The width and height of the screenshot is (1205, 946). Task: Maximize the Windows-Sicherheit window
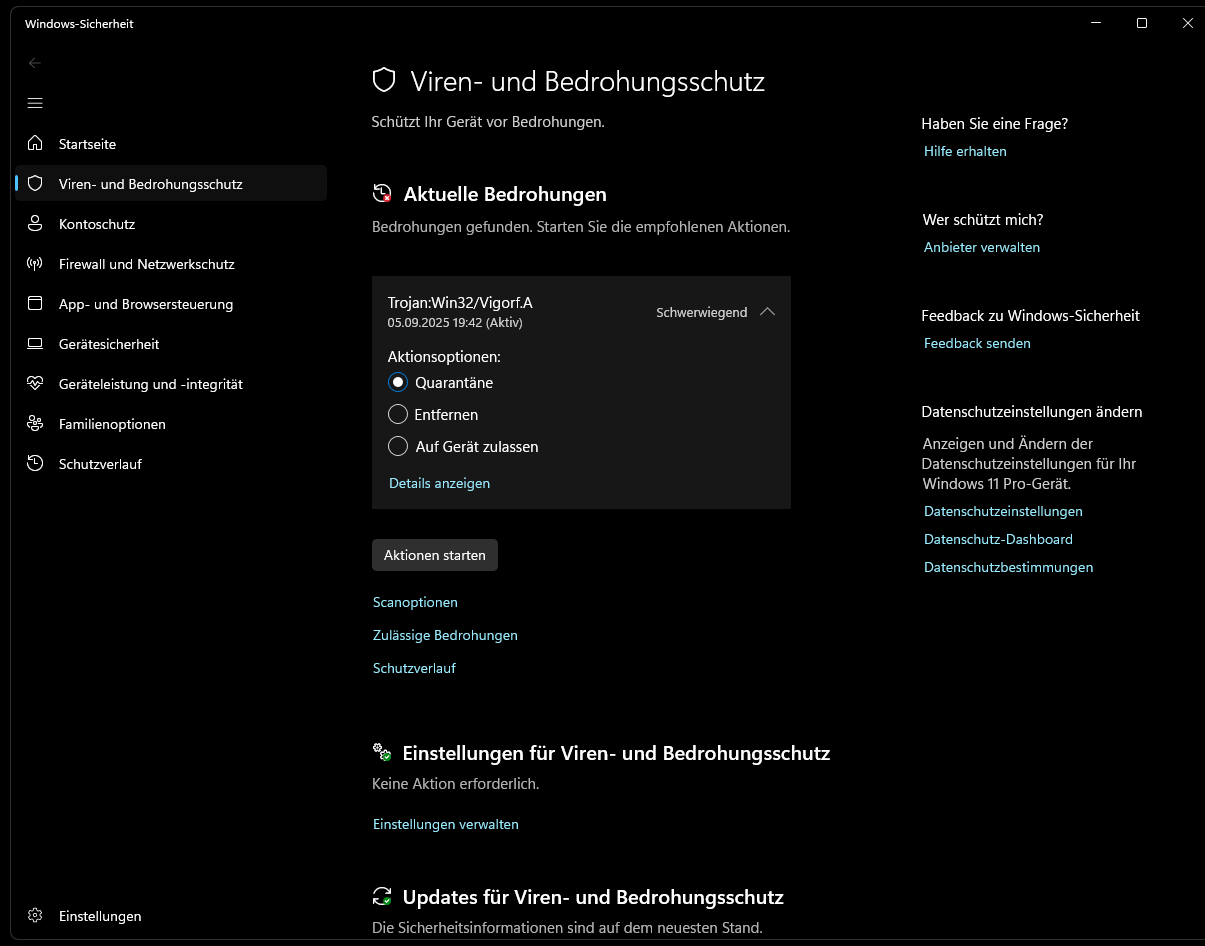coord(1141,23)
